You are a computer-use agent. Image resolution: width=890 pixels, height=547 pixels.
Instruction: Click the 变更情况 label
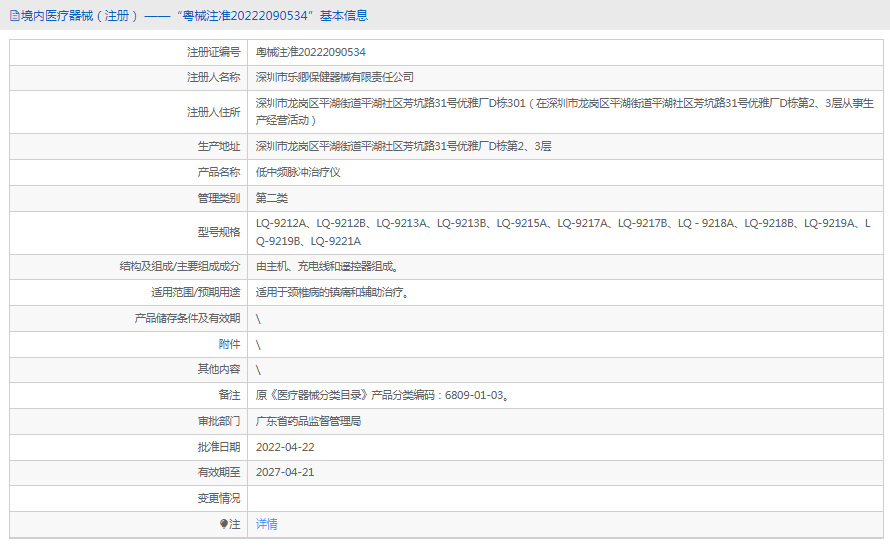tap(219, 498)
